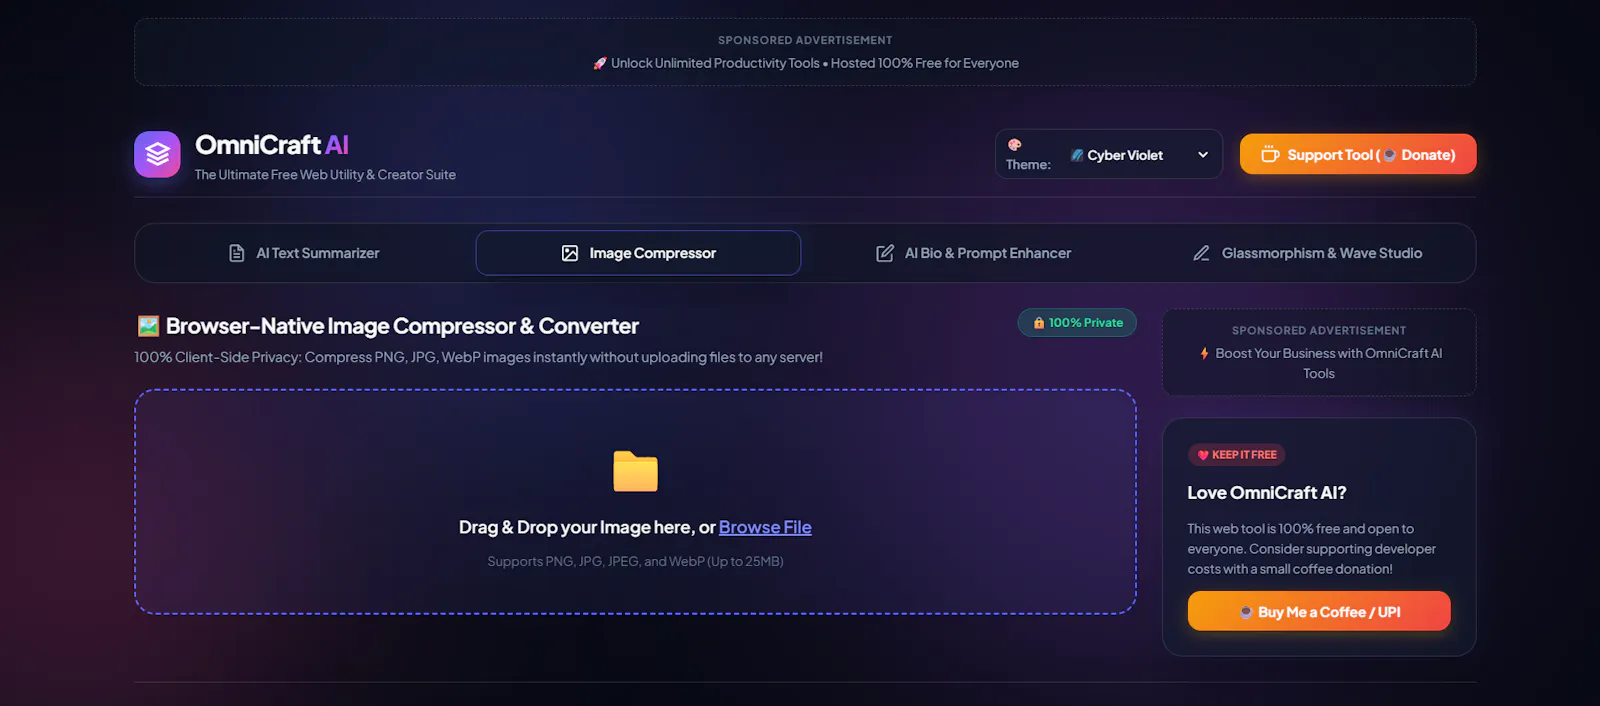Click the Buy Me a Coffee / UPI button
This screenshot has height=706, width=1600.
[x=1319, y=611]
